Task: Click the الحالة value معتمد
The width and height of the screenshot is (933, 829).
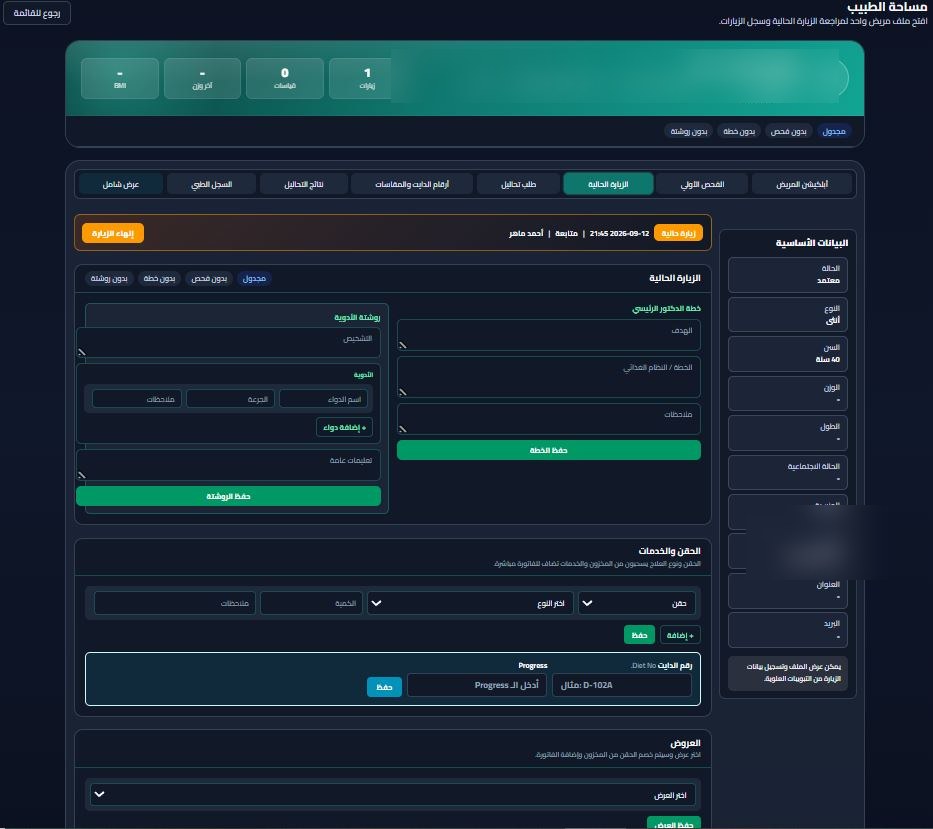Action: point(828,280)
